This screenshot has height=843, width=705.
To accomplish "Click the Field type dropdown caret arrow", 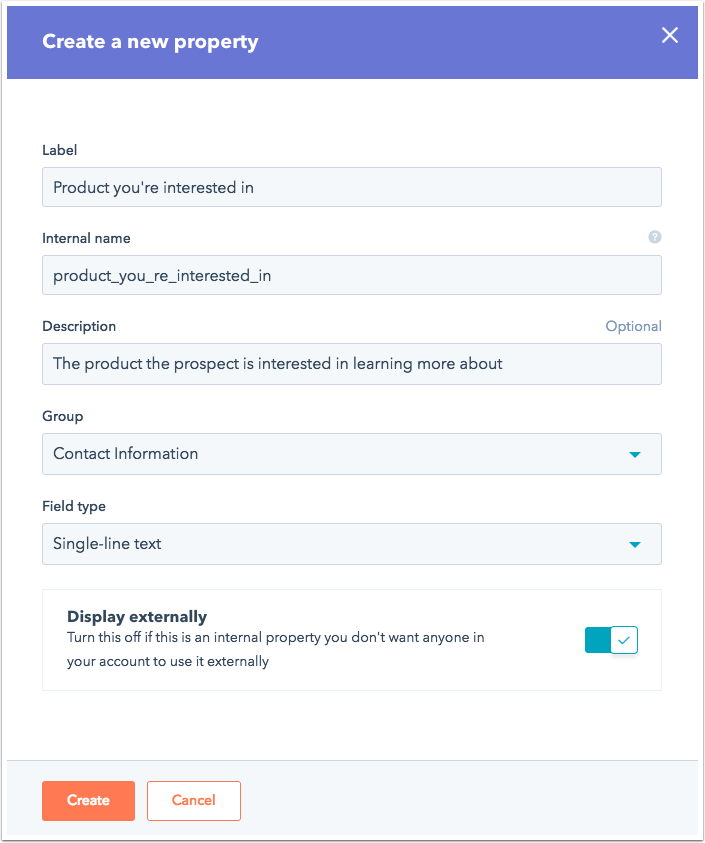I will click(x=635, y=545).
